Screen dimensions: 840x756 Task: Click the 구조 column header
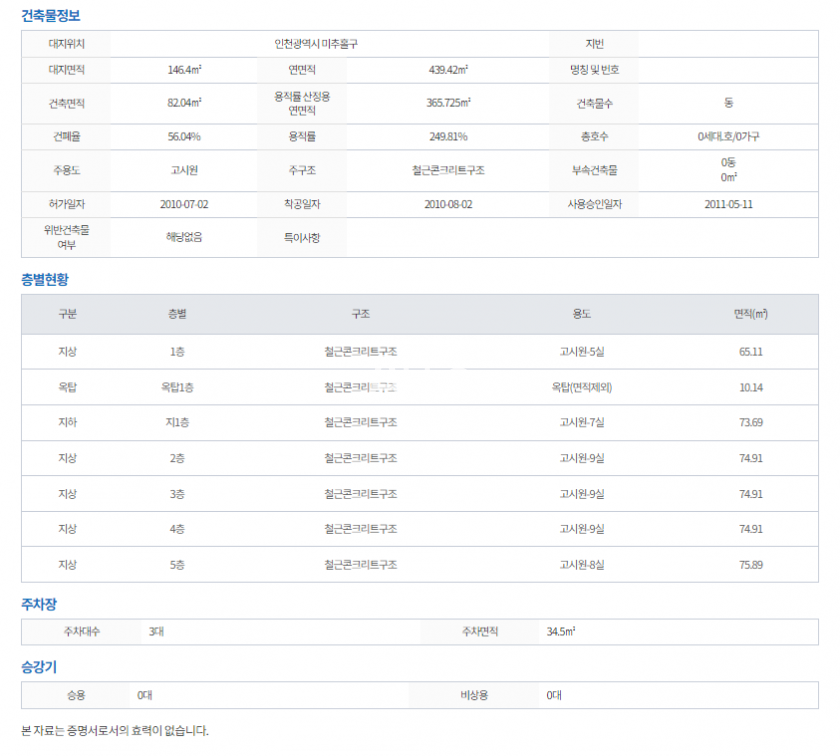pos(361,314)
